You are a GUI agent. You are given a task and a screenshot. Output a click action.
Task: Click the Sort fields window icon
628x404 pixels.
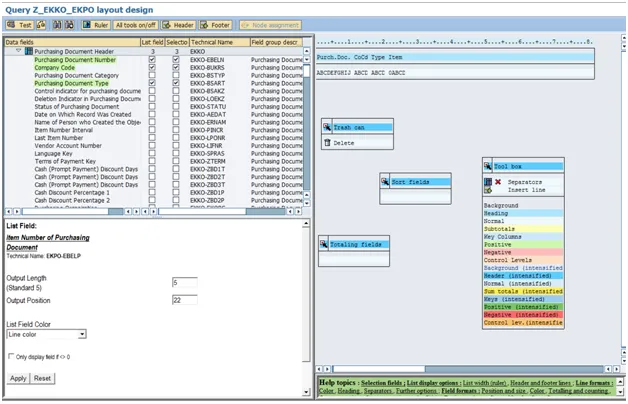point(385,182)
